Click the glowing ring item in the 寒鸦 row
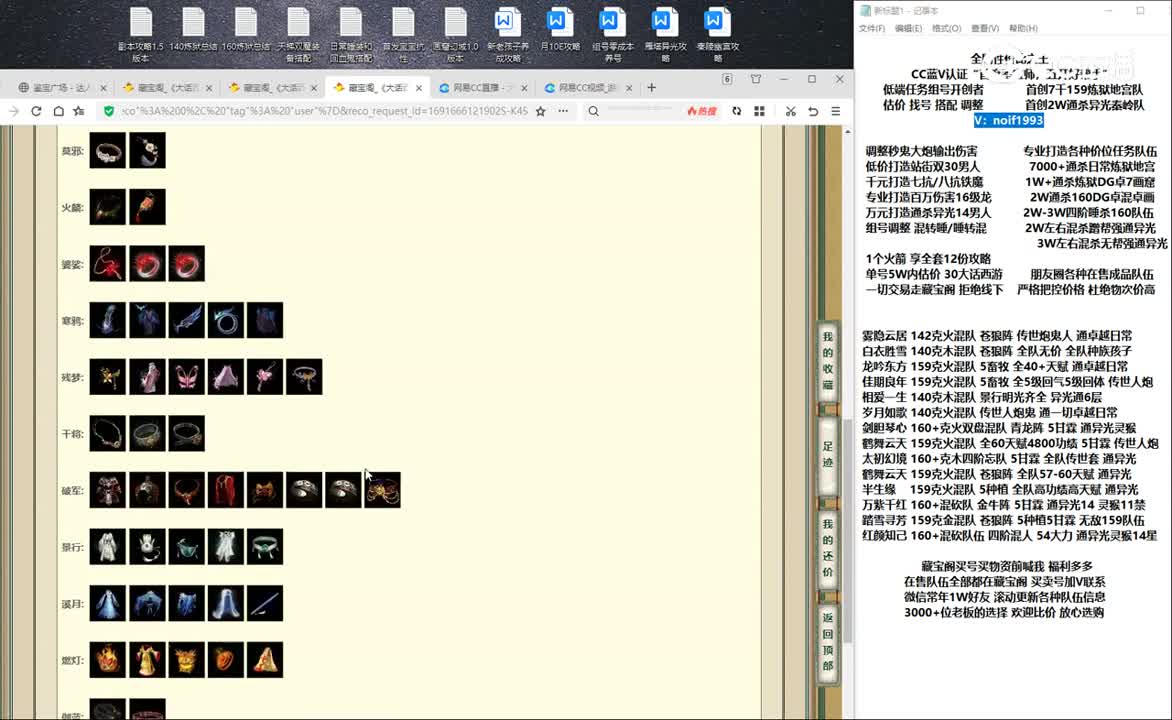Viewport: 1172px width, 720px height. point(226,320)
